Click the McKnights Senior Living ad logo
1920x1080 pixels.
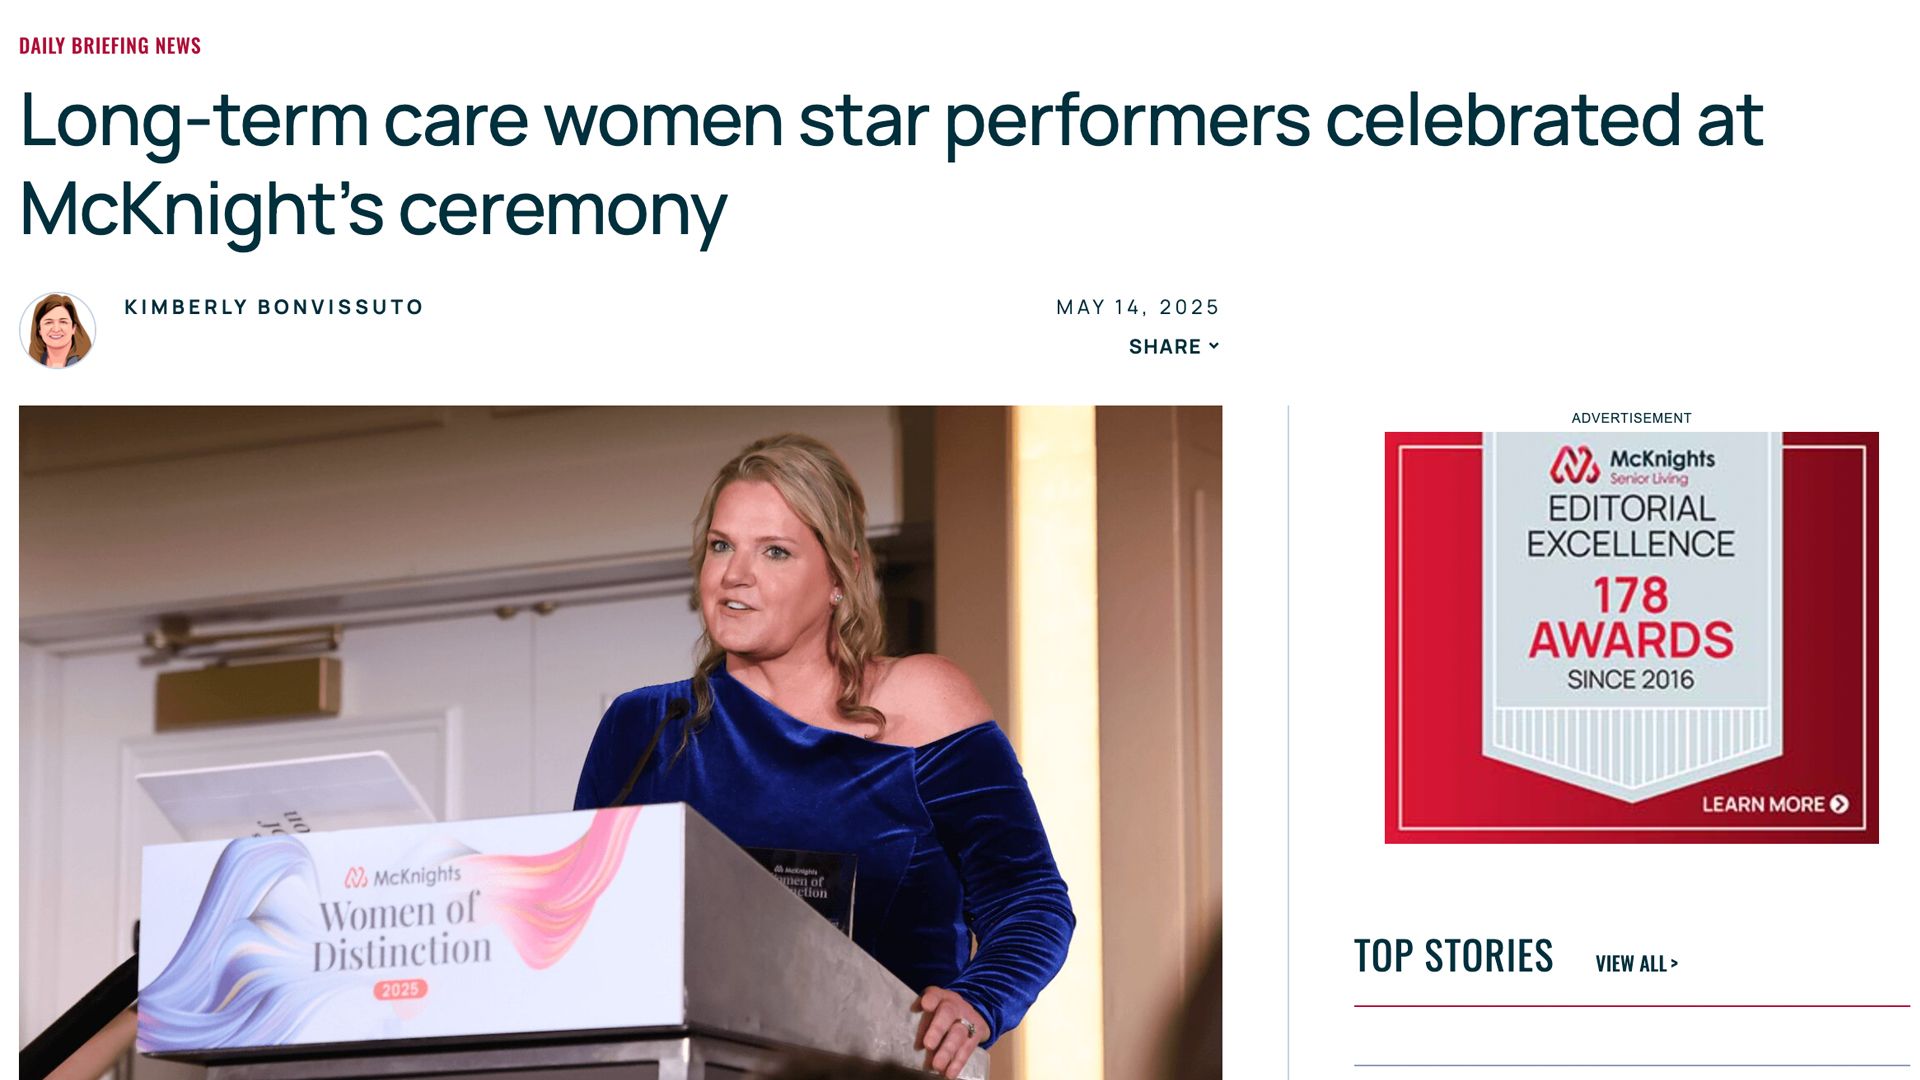pos(1631,465)
